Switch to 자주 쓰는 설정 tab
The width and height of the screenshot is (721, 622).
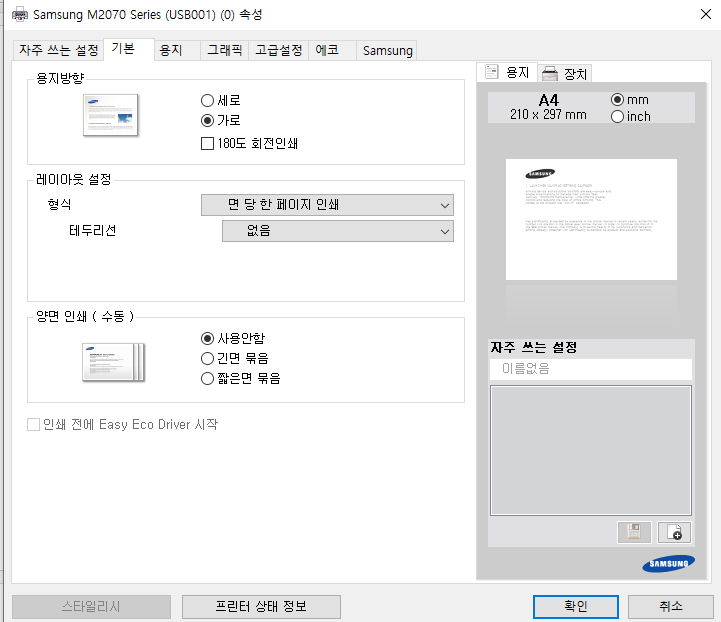[58, 50]
